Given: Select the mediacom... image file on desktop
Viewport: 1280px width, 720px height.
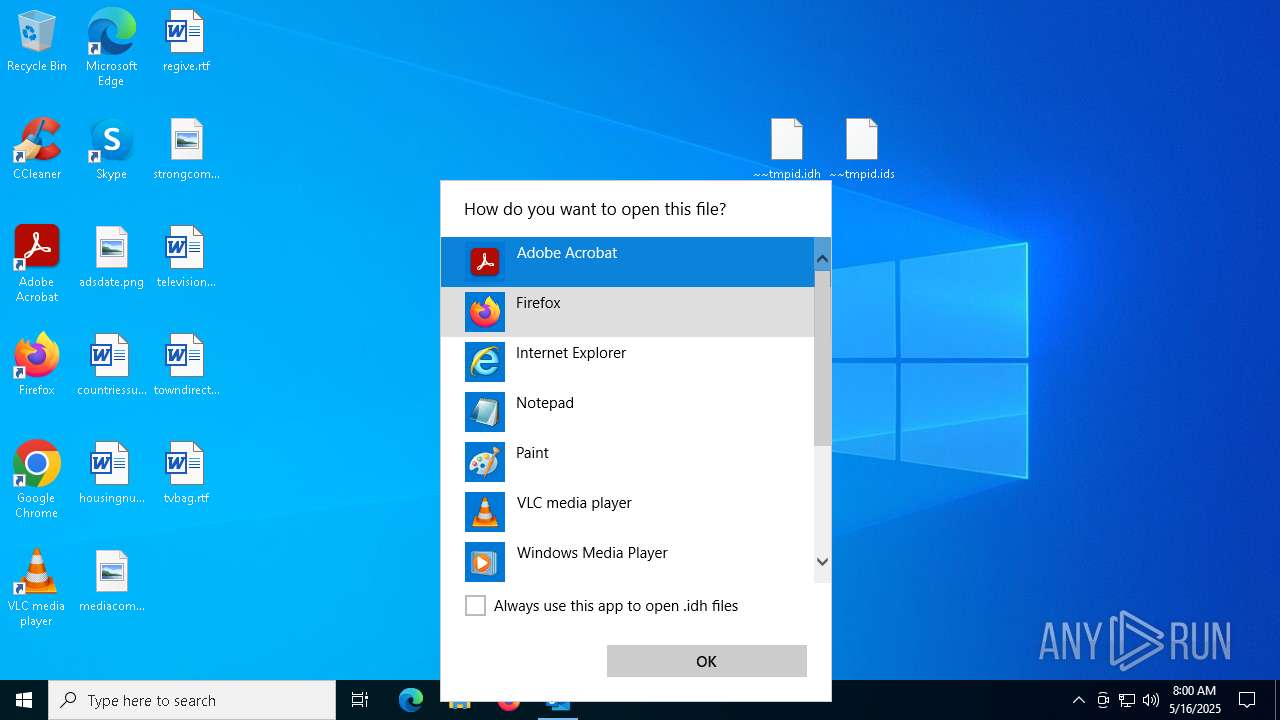Looking at the screenshot, I should coord(111,582).
